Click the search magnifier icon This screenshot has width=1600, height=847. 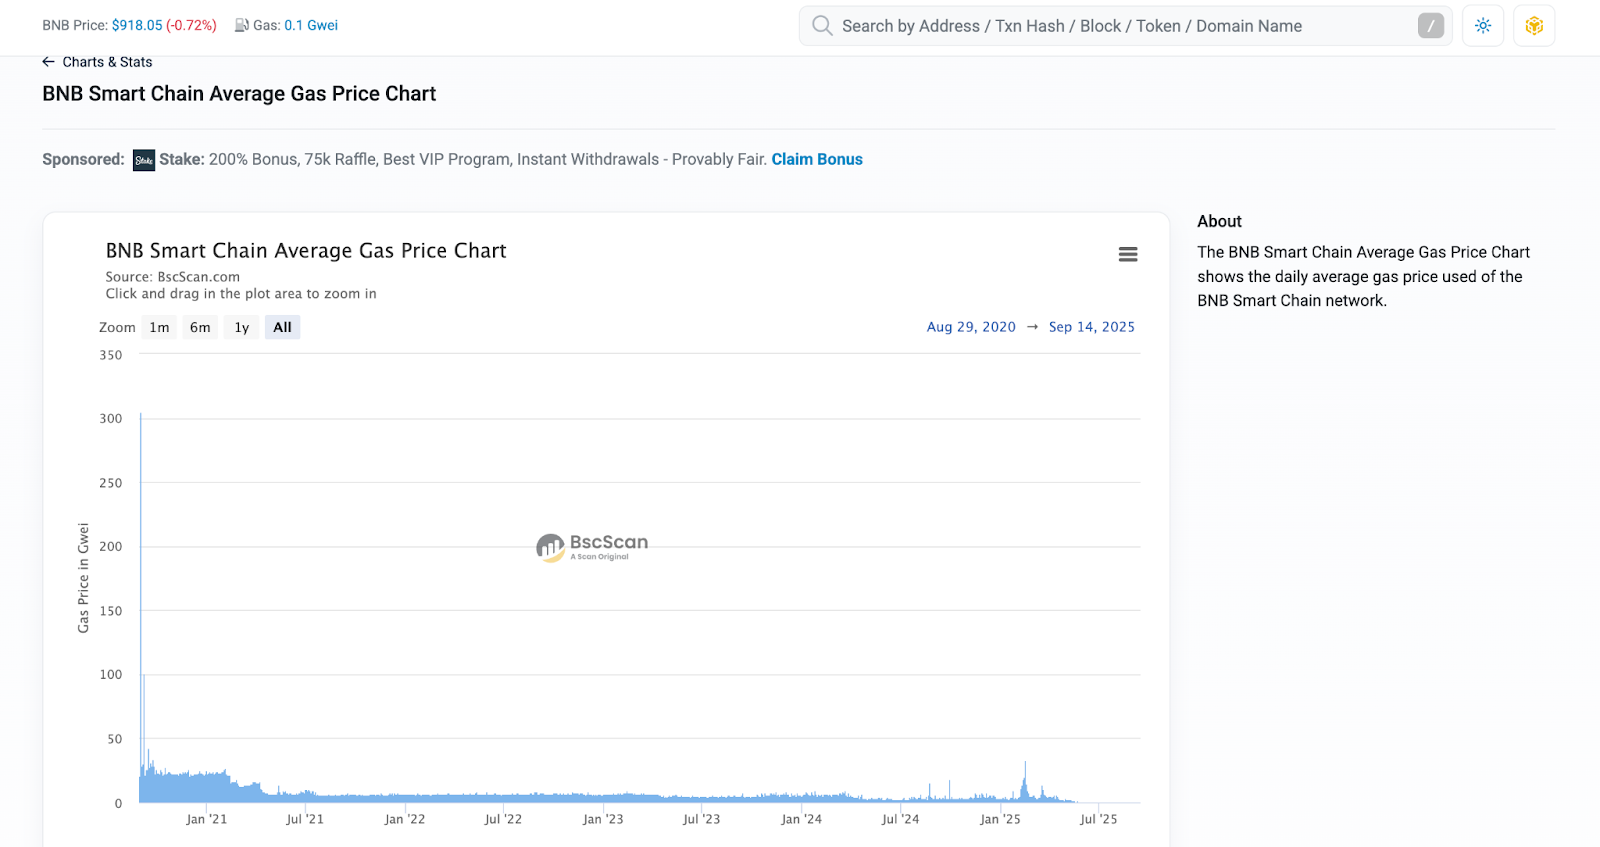tap(822, 26)
